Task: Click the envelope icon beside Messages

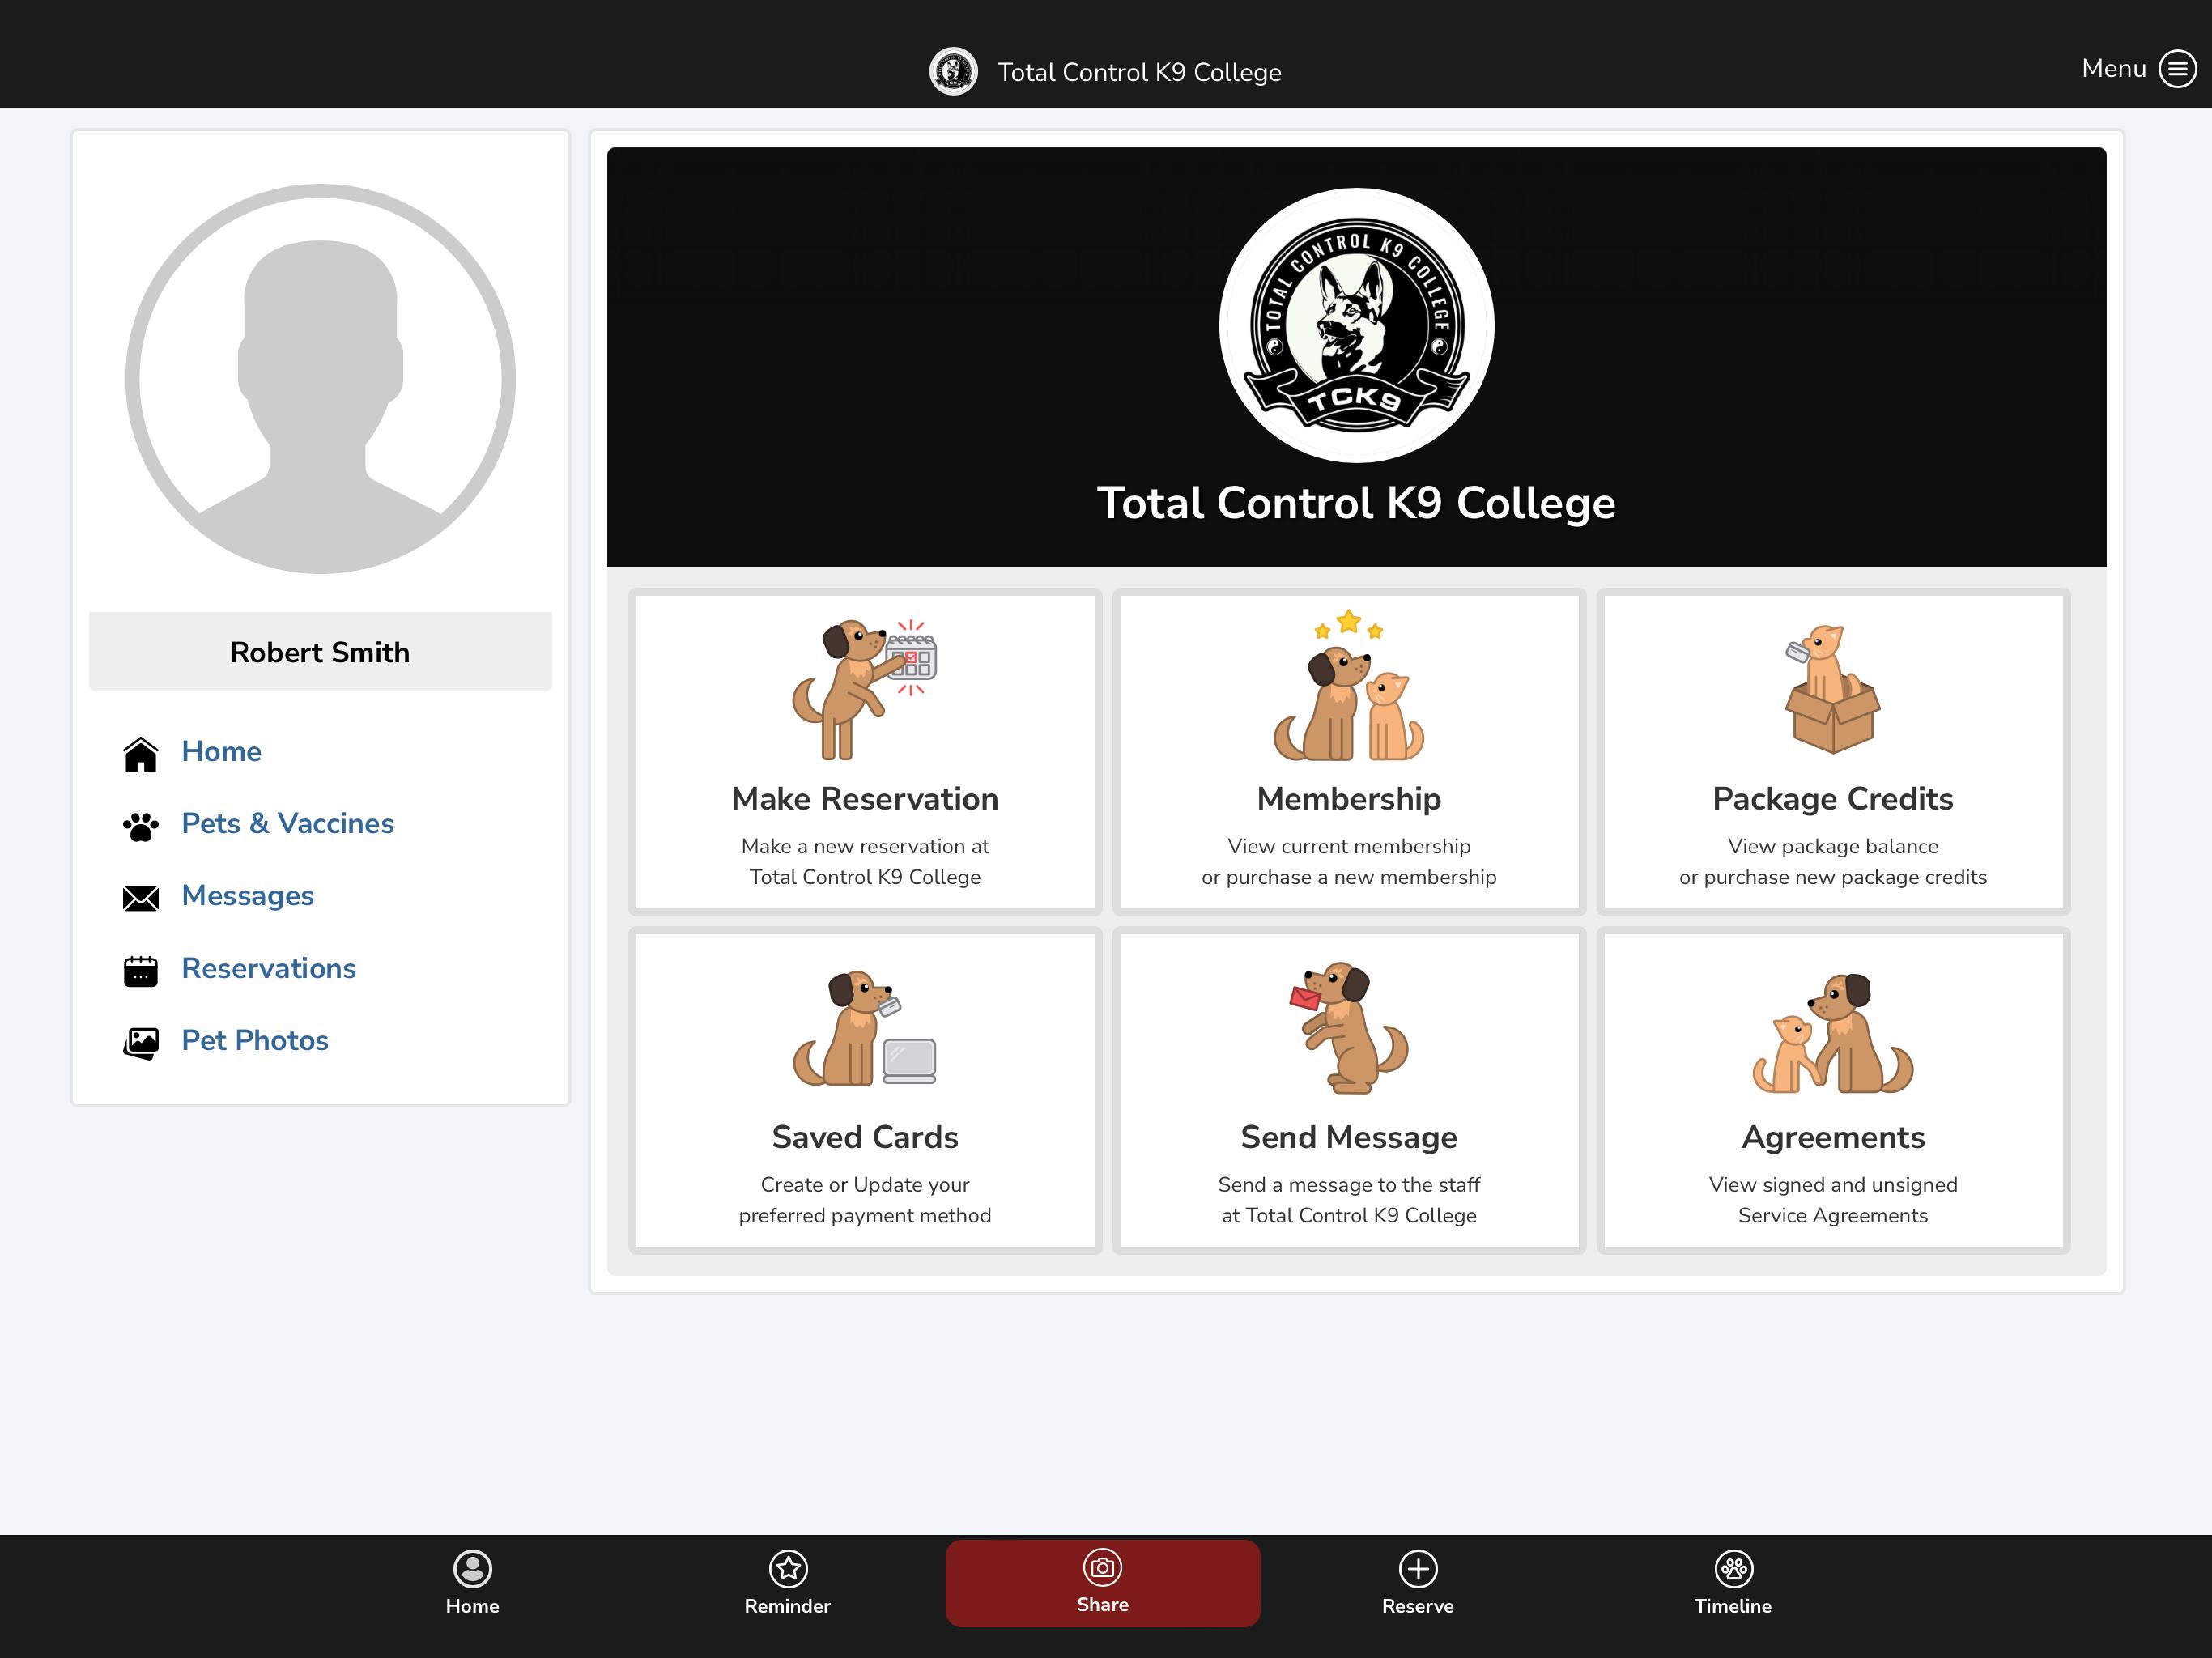Action: (x=141, y=897)
